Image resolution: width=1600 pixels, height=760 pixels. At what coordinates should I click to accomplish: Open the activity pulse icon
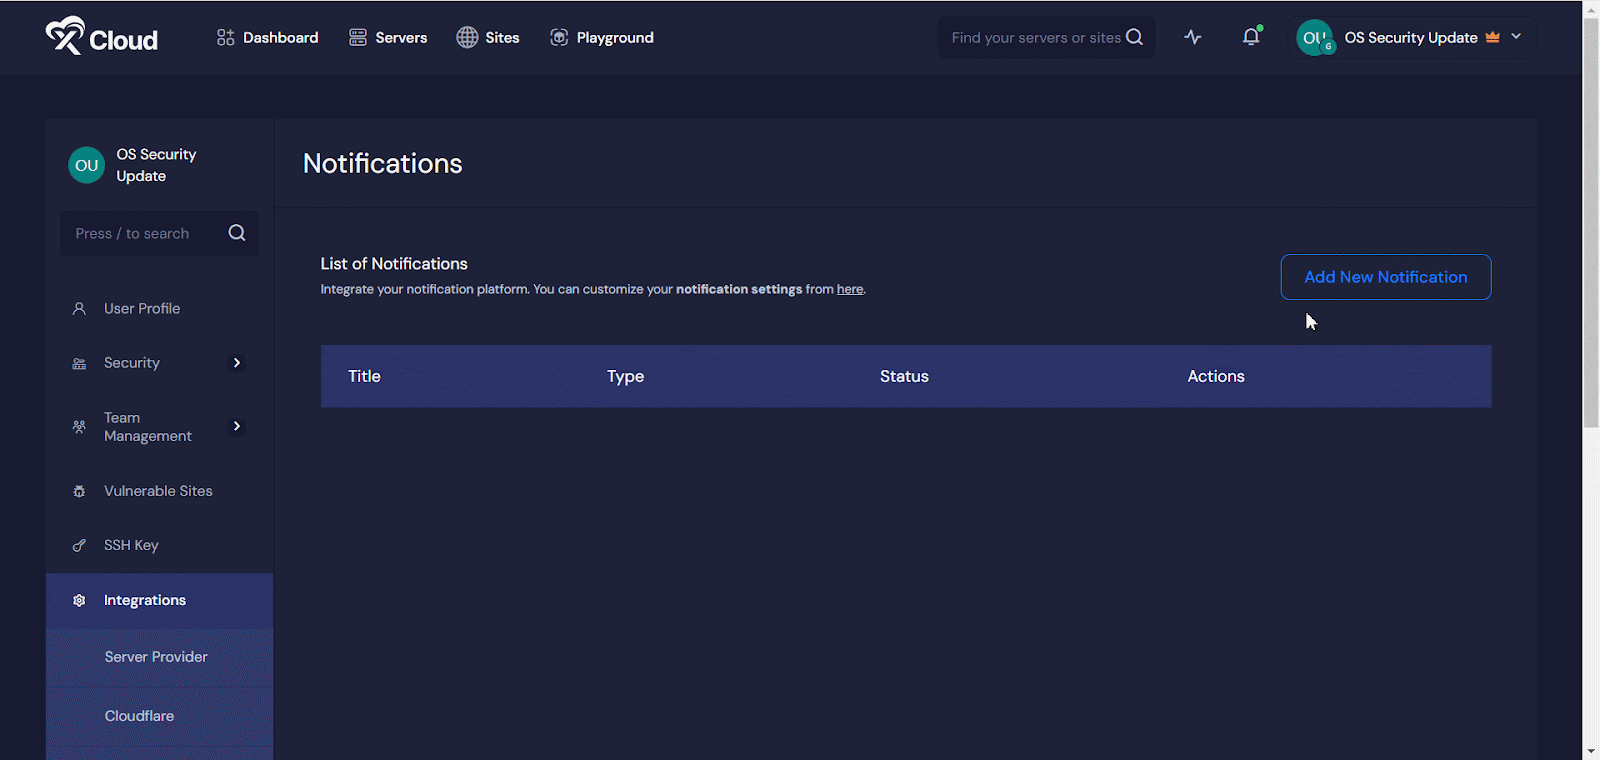pyautogui.click(x=1193, y=37)
